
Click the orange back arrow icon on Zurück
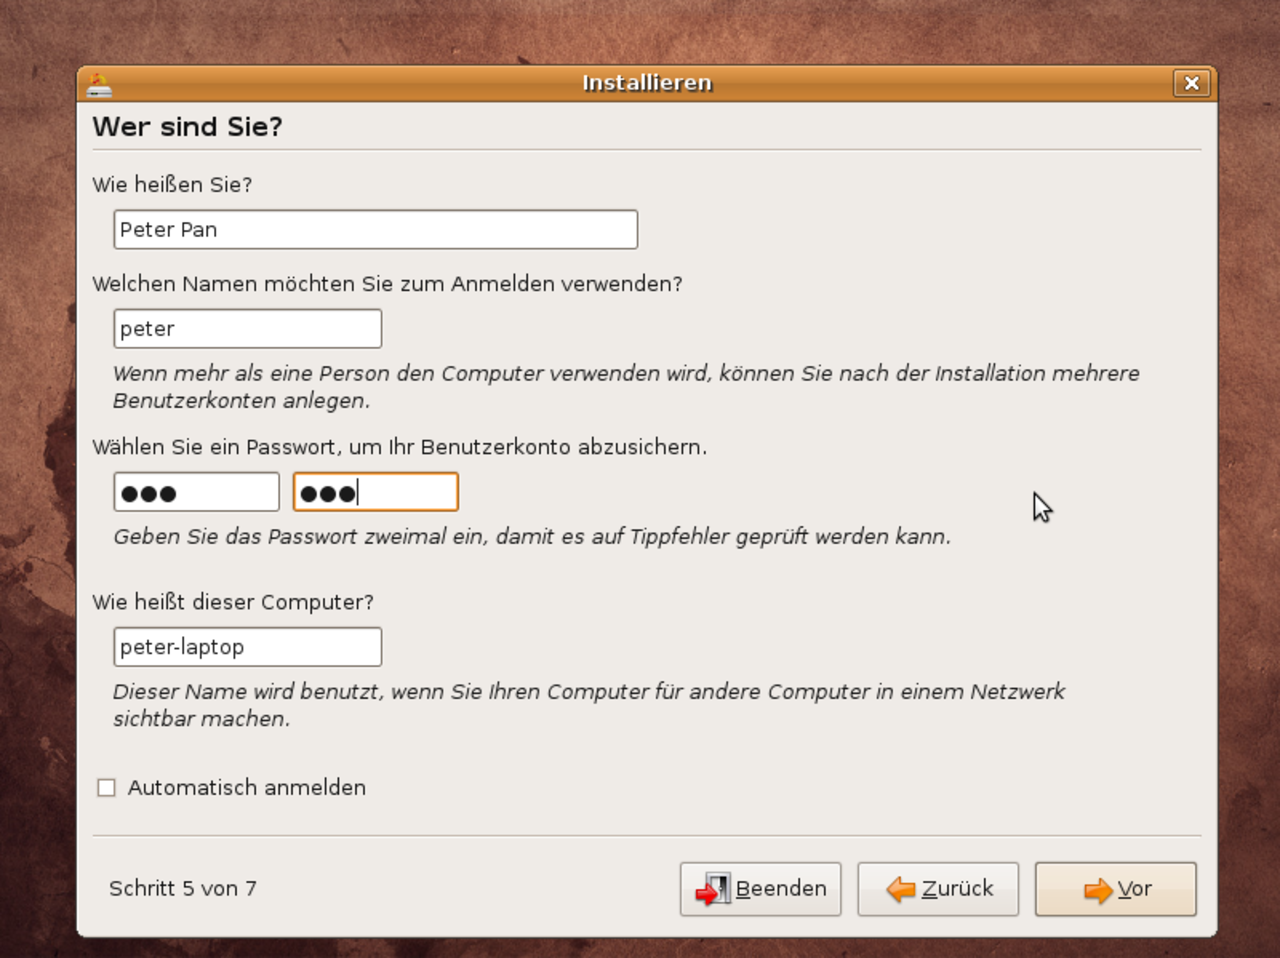point(901,889)
